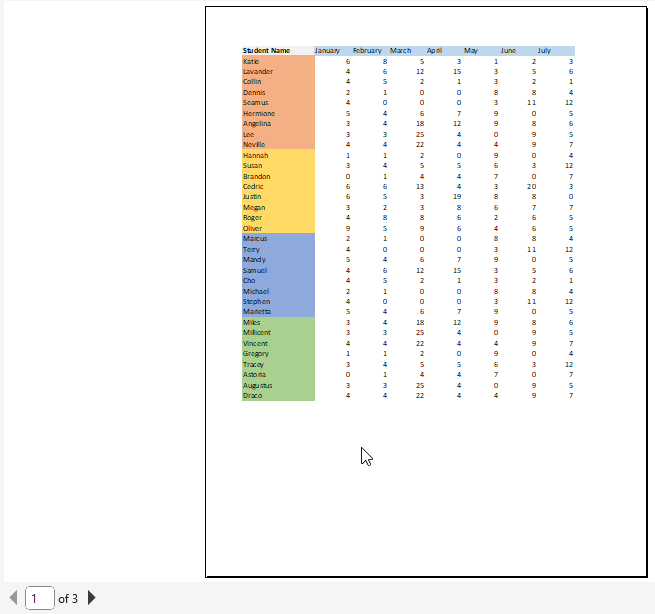Click the name 'Terry'
The height and width of the screenshot is (614, 655).
pos(251,249)
